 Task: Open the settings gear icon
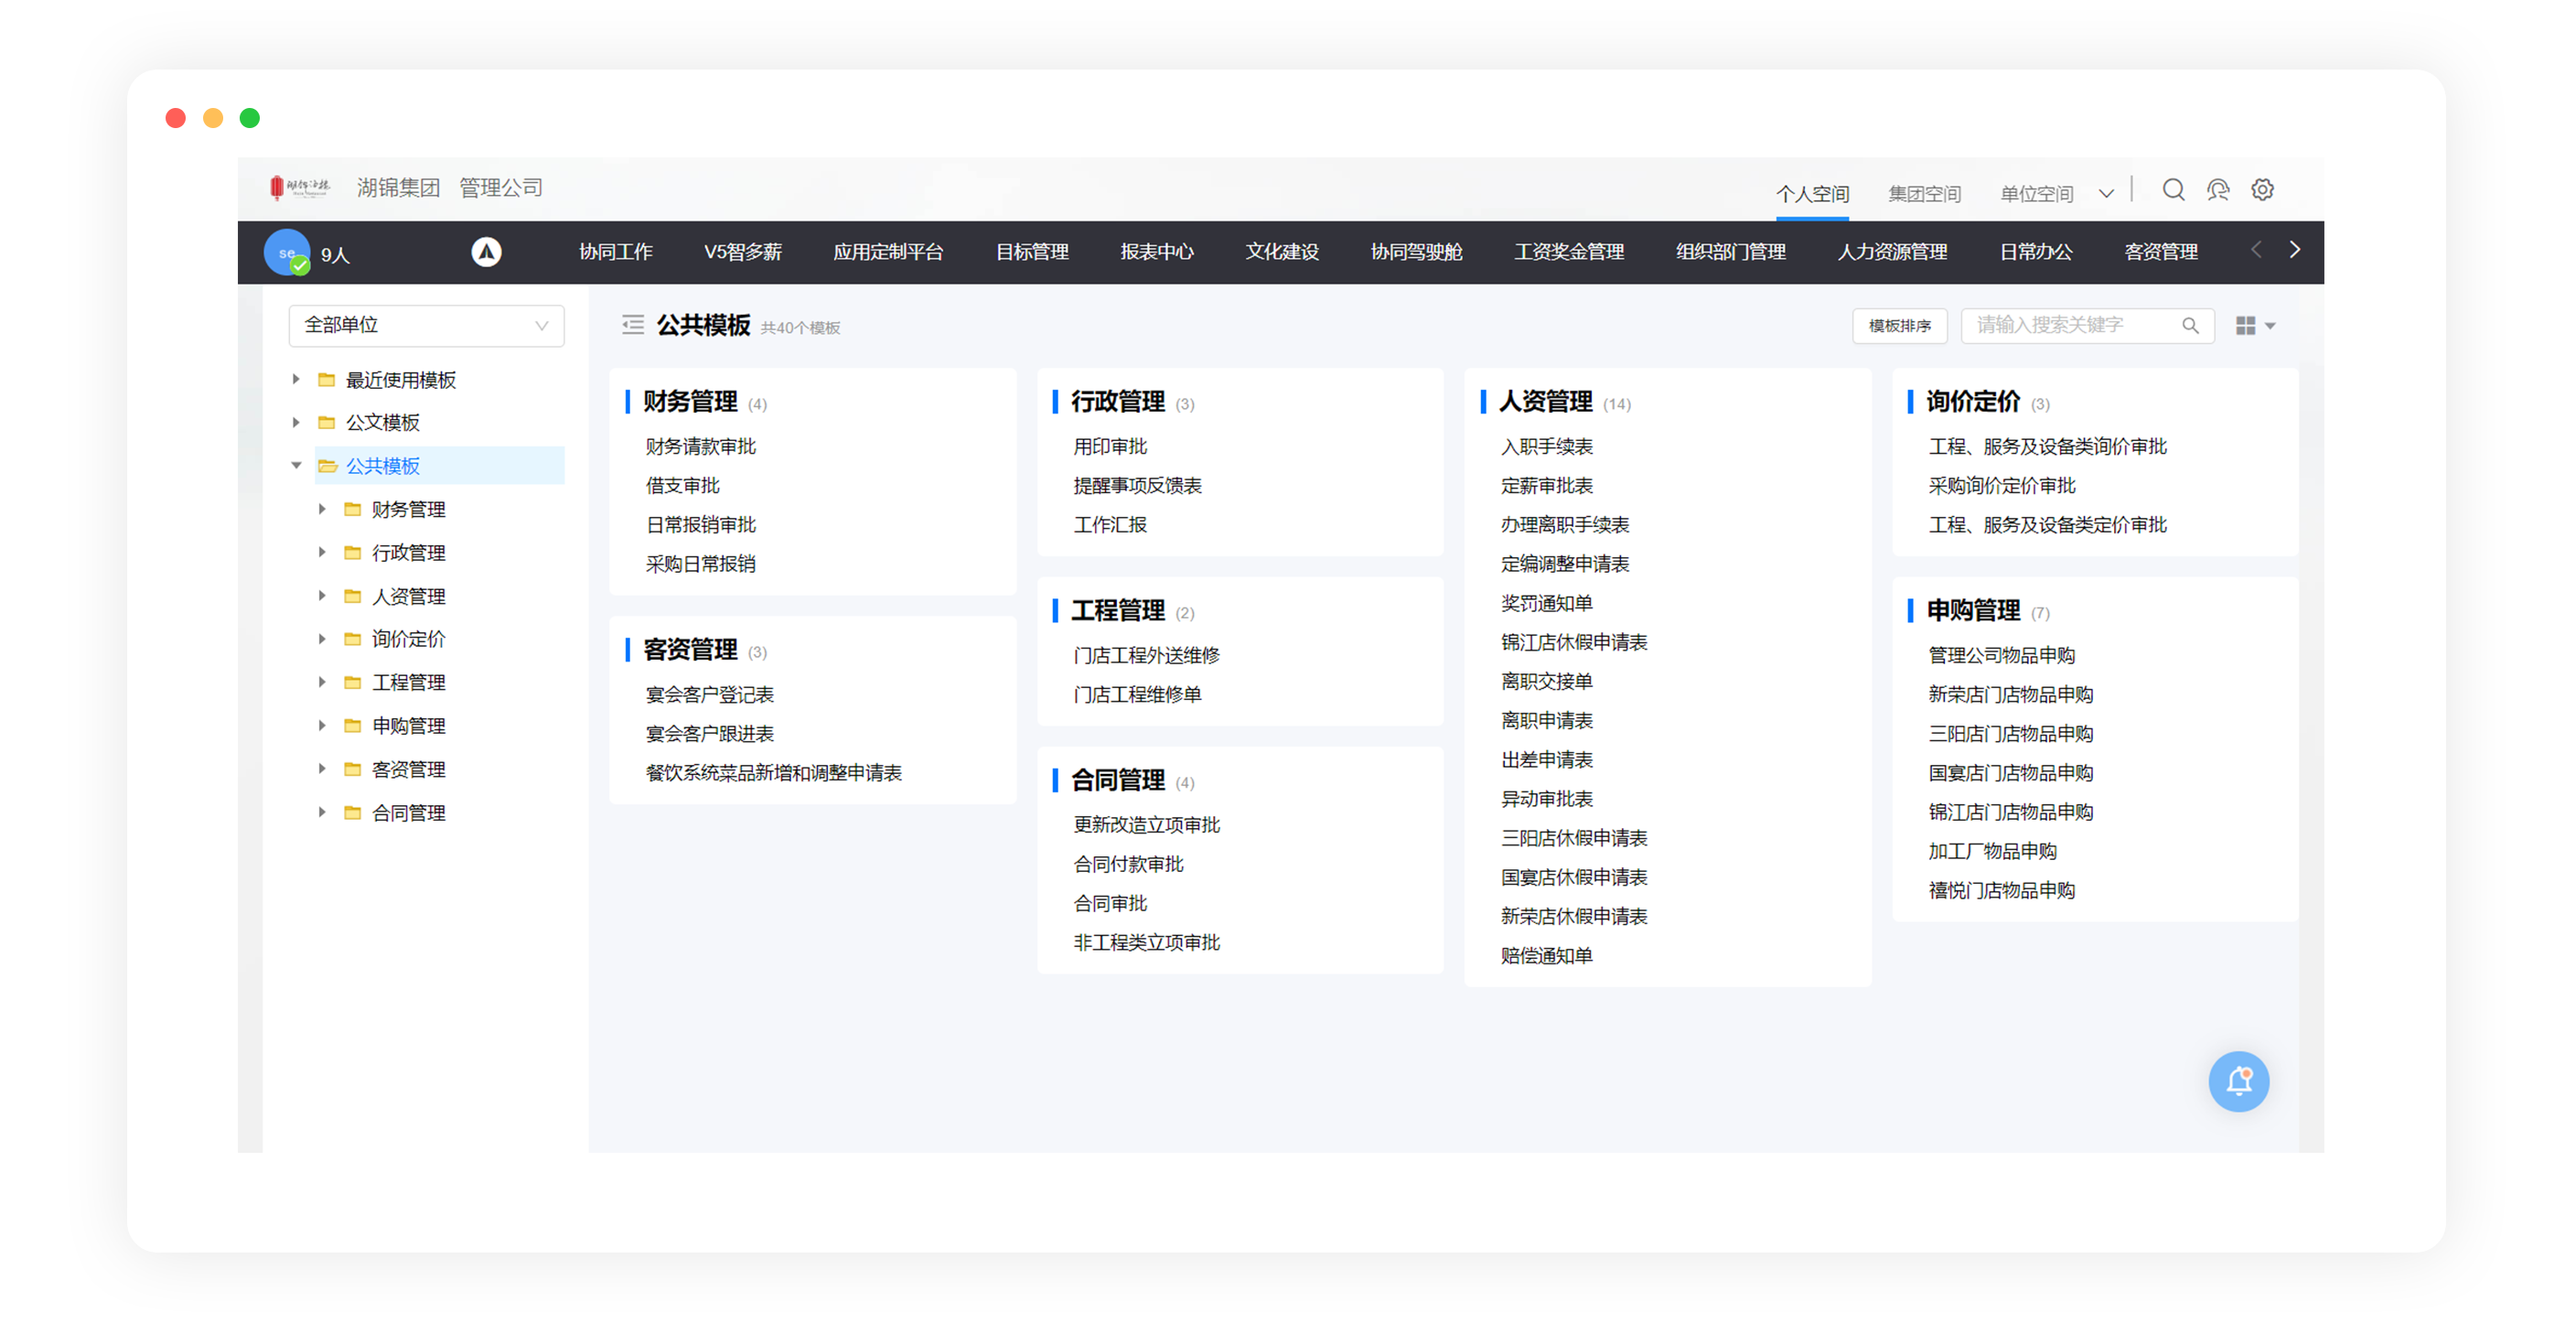coord(2262,190)
